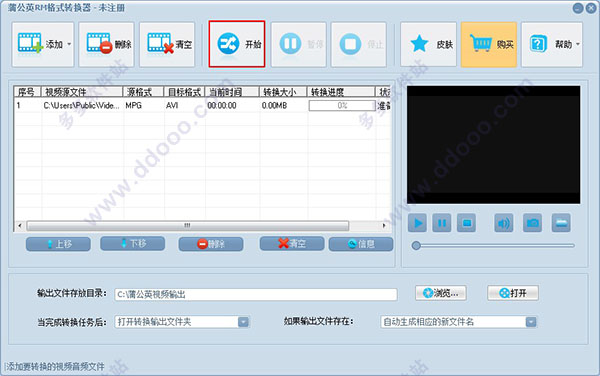Click the 打开 open folder button
This screenshot has width=600, height=376.
(x=513, y=293)
